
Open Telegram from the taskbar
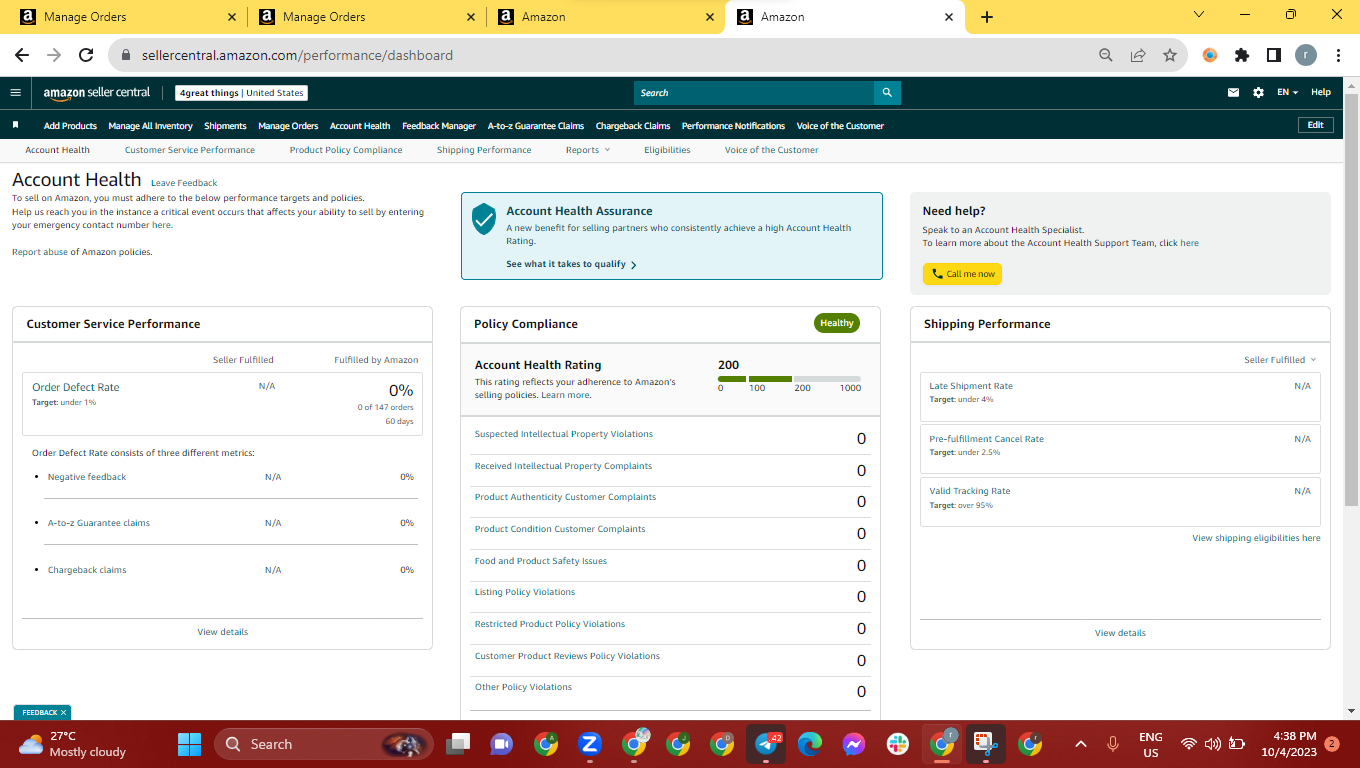pyautogui.click(x=768, y=744)
